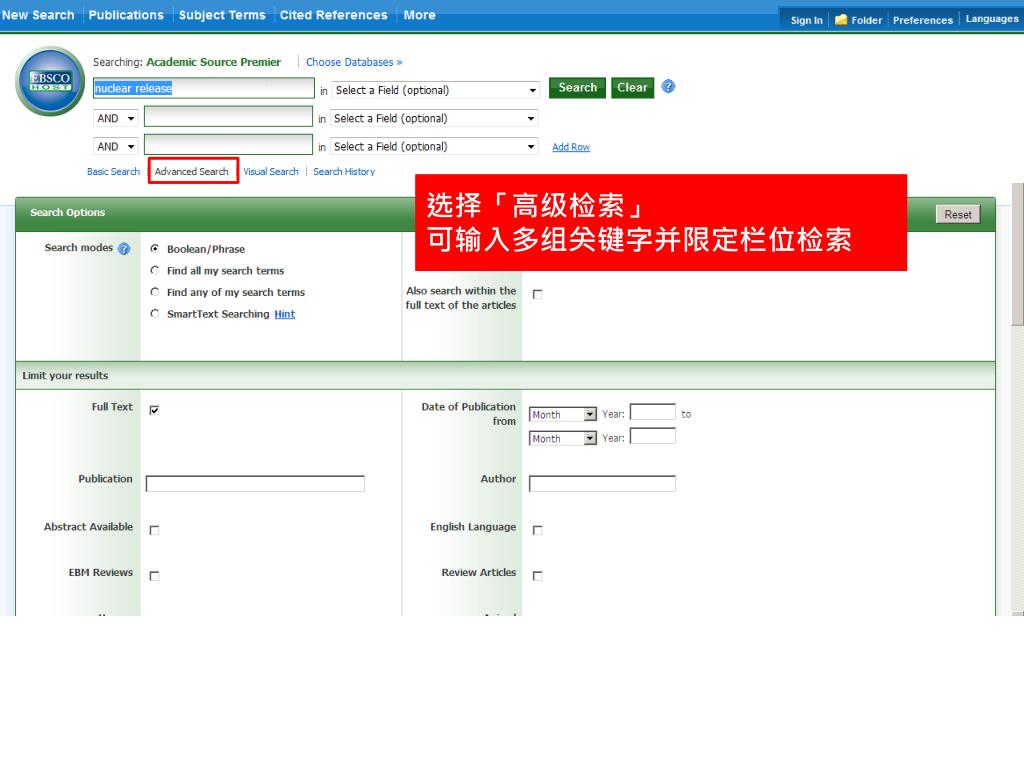
Task: Open the to Month dropdown
Action: (563, 439)
